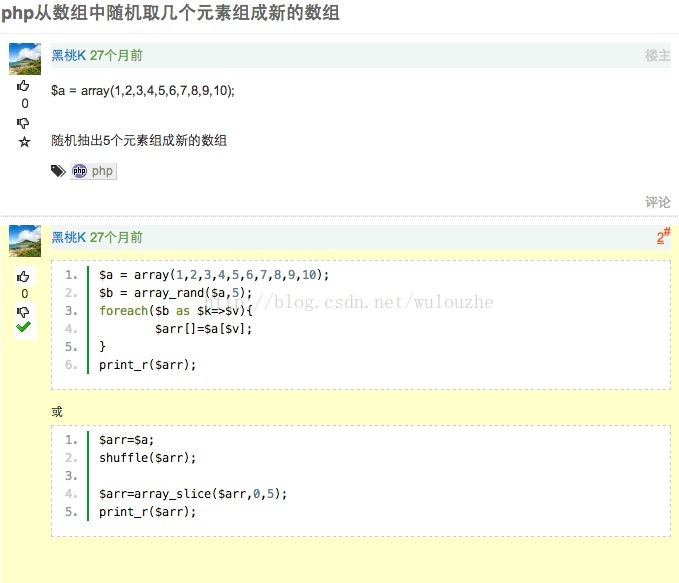This screenshot has height=583, width=679.
Task: Click the question's vote count 0
Action: pos(25,104)
